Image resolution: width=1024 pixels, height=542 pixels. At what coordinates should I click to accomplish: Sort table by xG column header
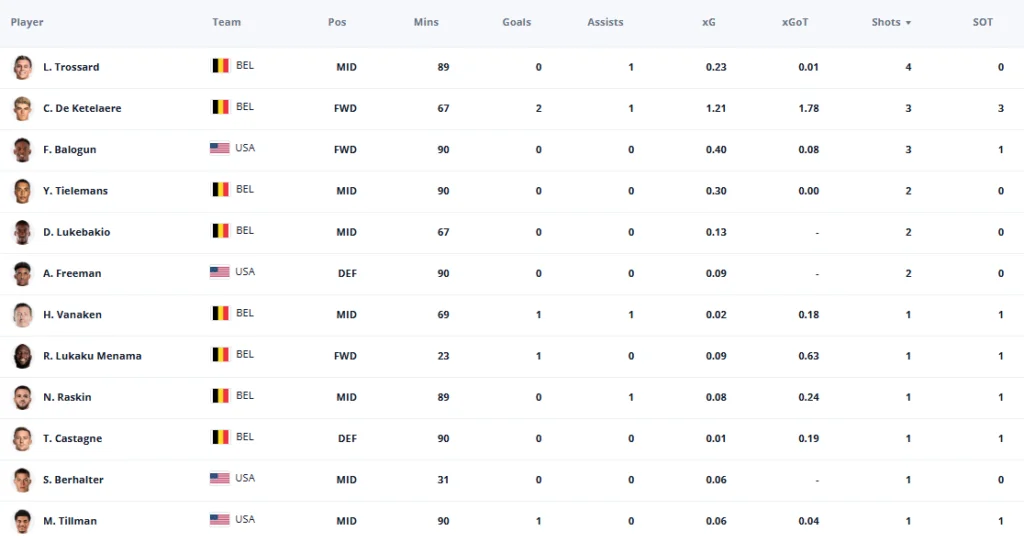click(x=709, y=22)
